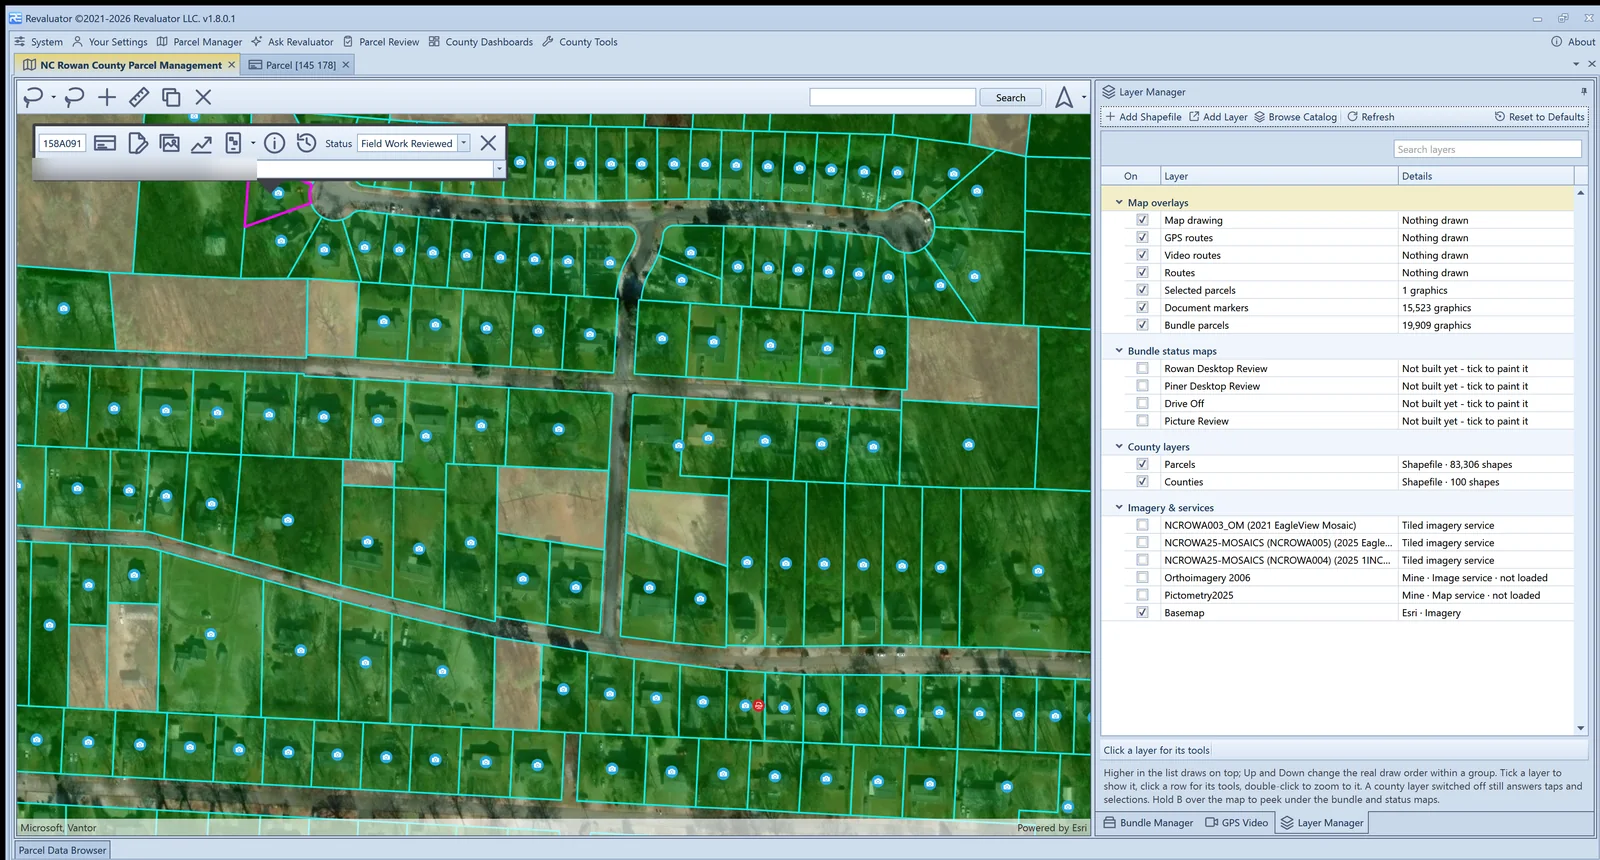Screen dimensions: 1600x860
Task: Click the map search text box
Action: point(892,97)
